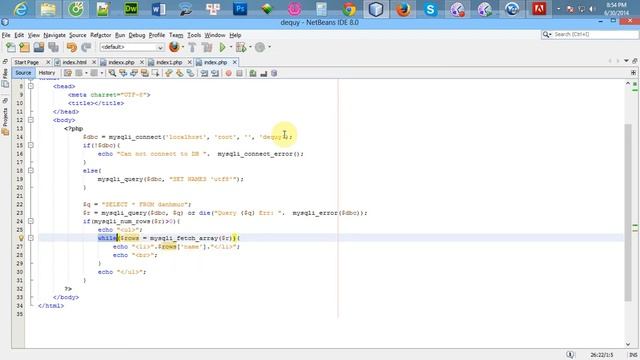Open the Profile Project dropdown arrow
The image size is (640, 360).
[x=269, y=47]
